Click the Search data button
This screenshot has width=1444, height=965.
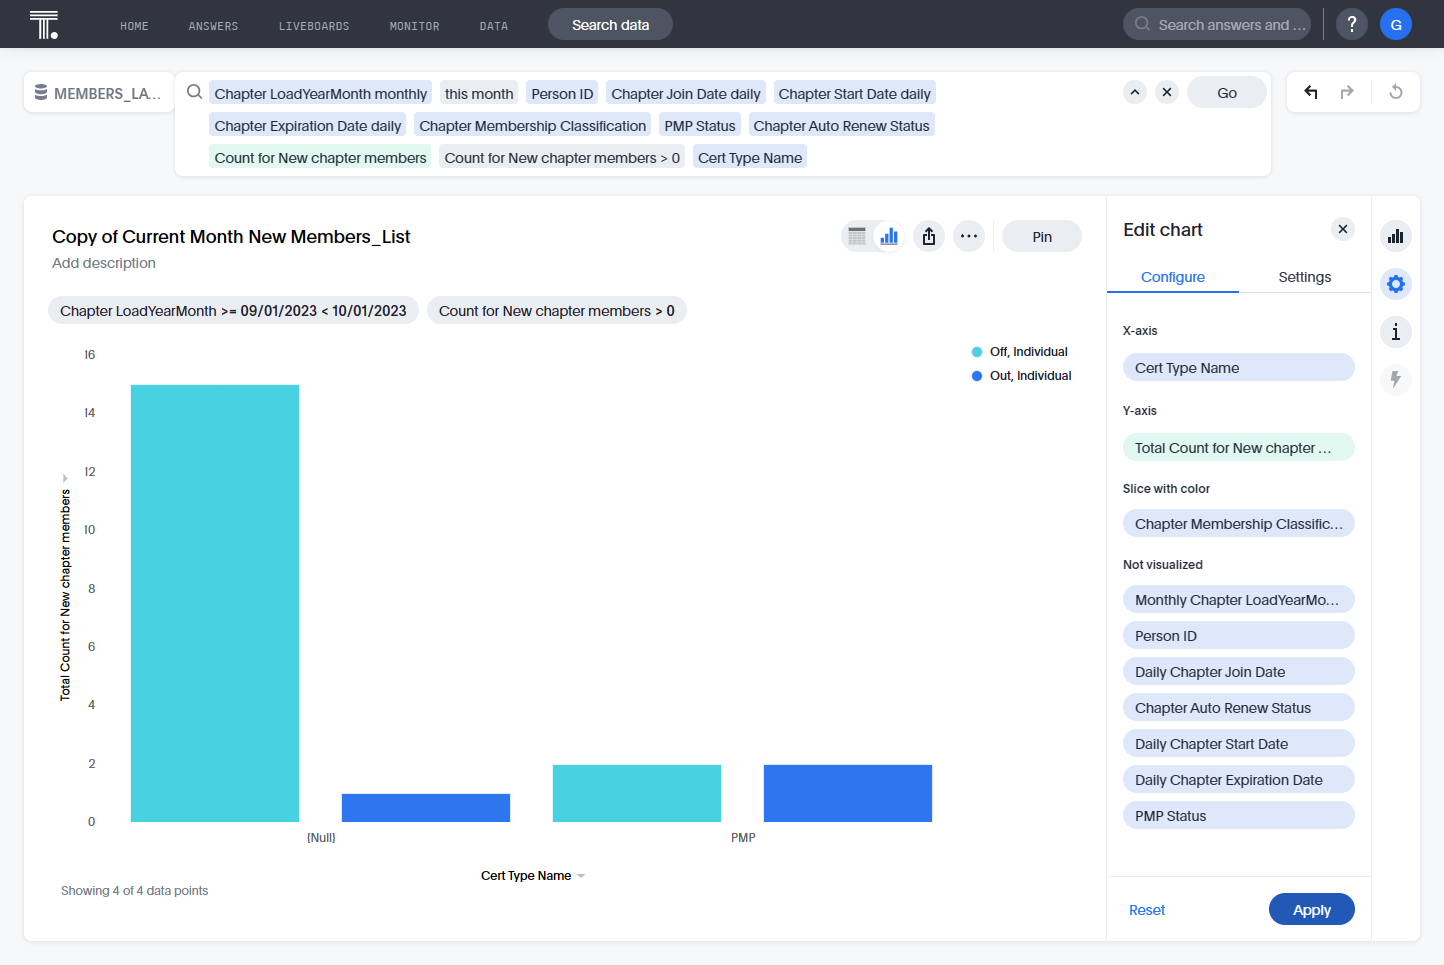610,24
